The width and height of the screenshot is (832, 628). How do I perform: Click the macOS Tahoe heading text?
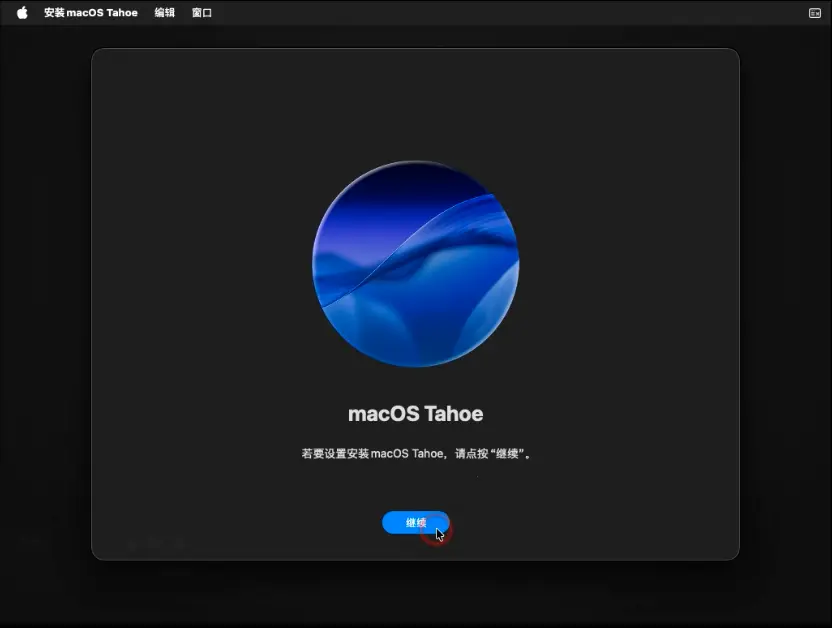coord(416,413)
